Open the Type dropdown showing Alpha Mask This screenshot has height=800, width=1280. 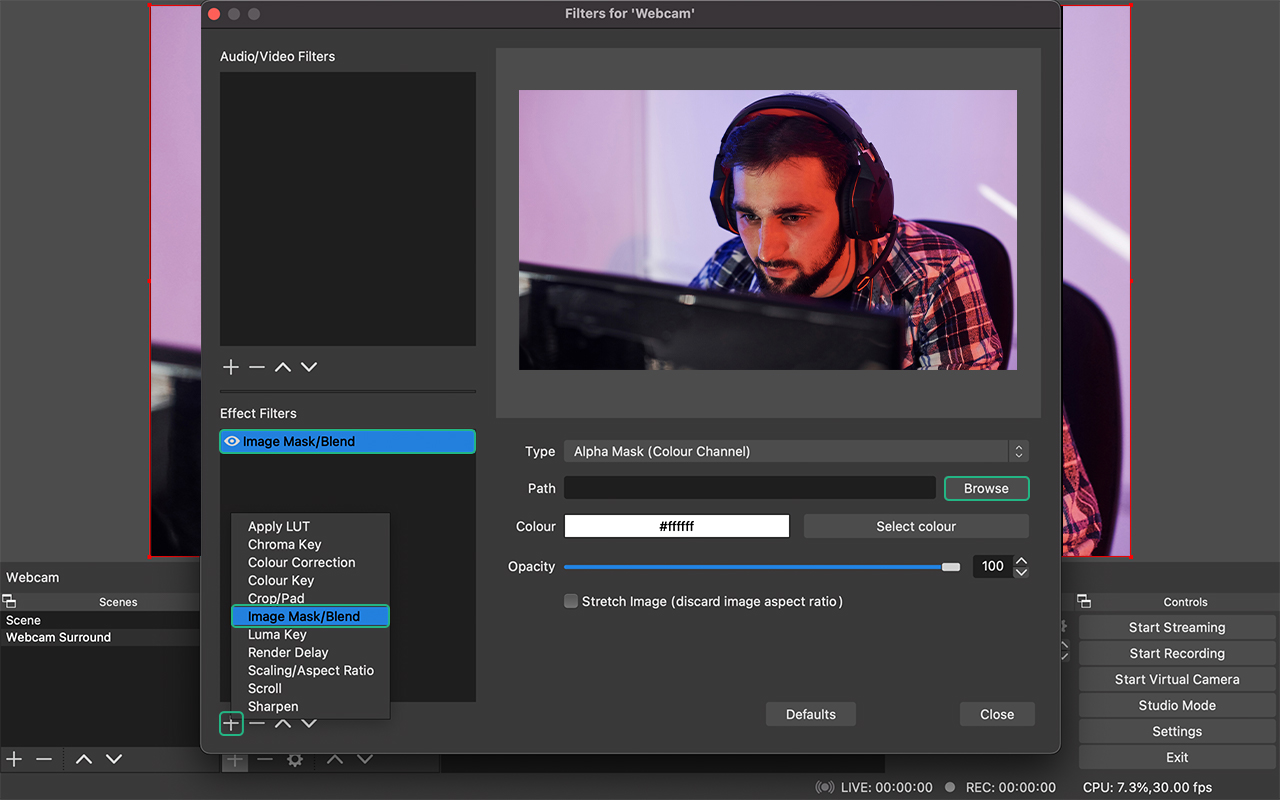click(x=796, y=451)
